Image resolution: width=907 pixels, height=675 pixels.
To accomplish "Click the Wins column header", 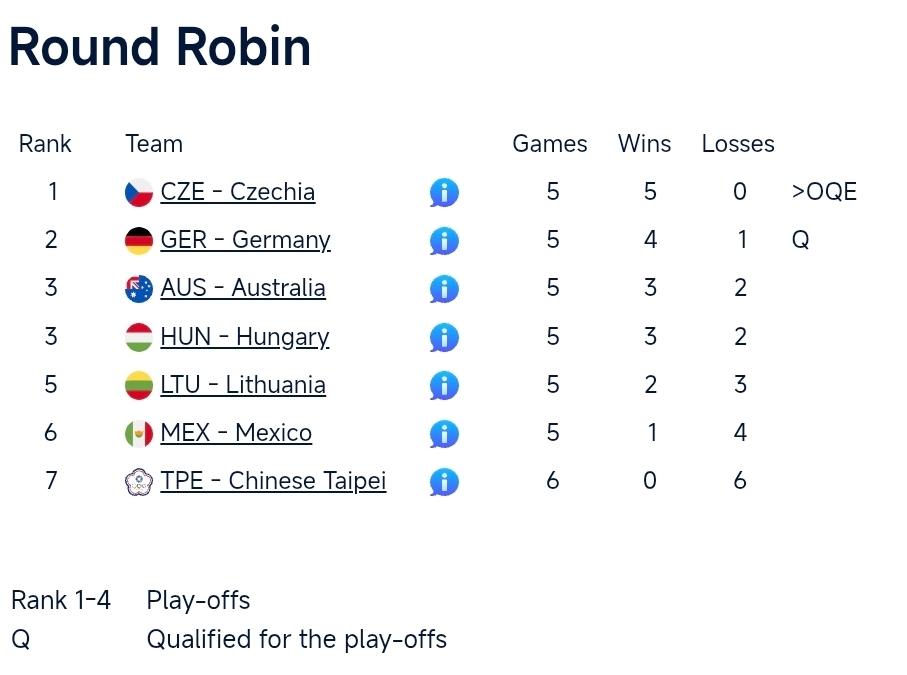I will 644,144.
